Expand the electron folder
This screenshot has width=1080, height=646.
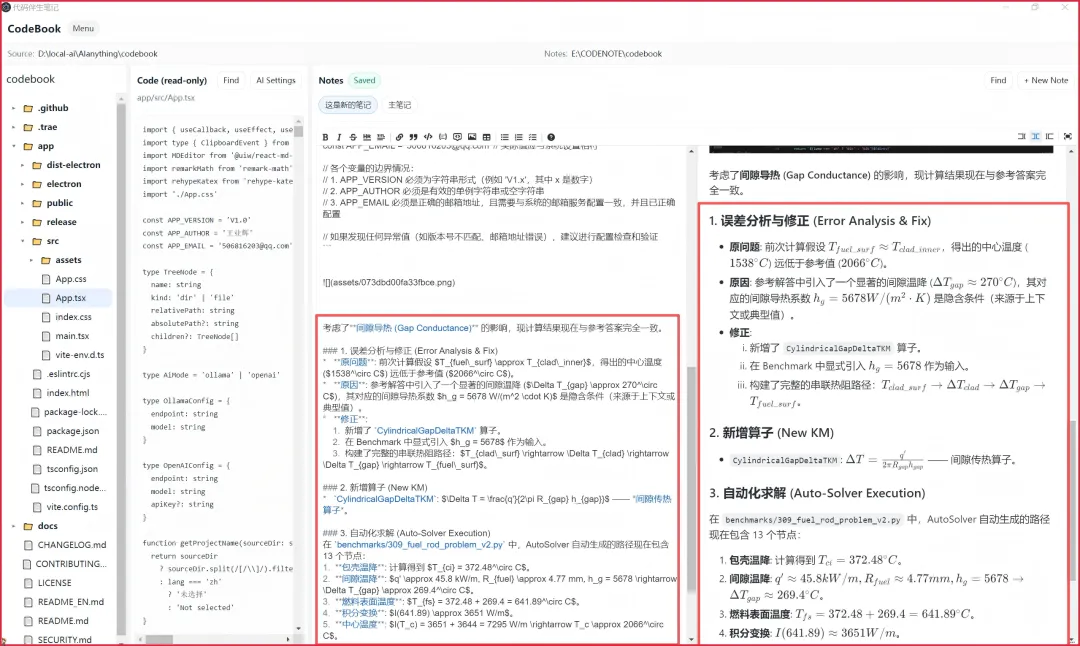[x=22, y=184]
